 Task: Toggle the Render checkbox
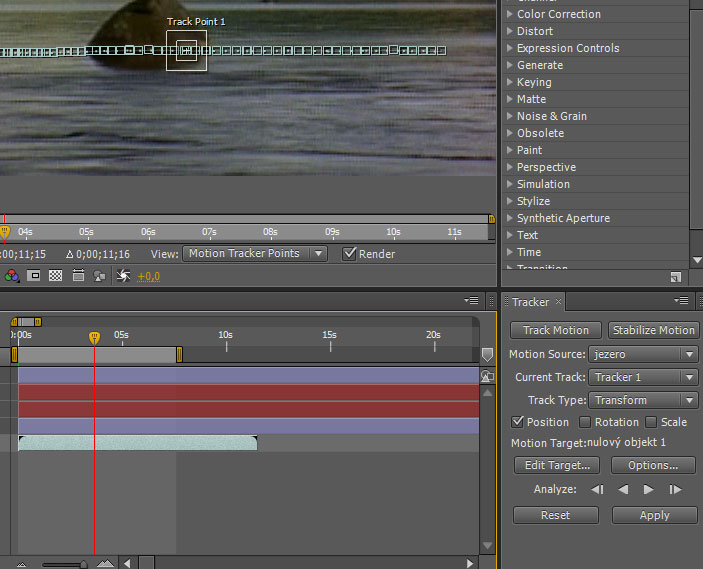tap(349, 254)
